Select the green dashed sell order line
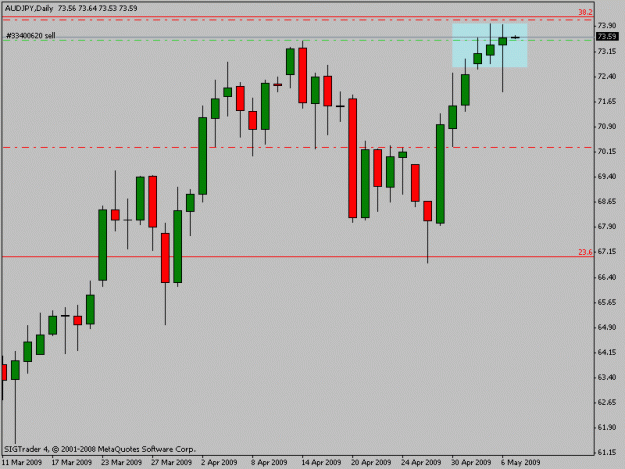This screenshot has height=469, width=625. pyautogui.click(x=298, y=40)
